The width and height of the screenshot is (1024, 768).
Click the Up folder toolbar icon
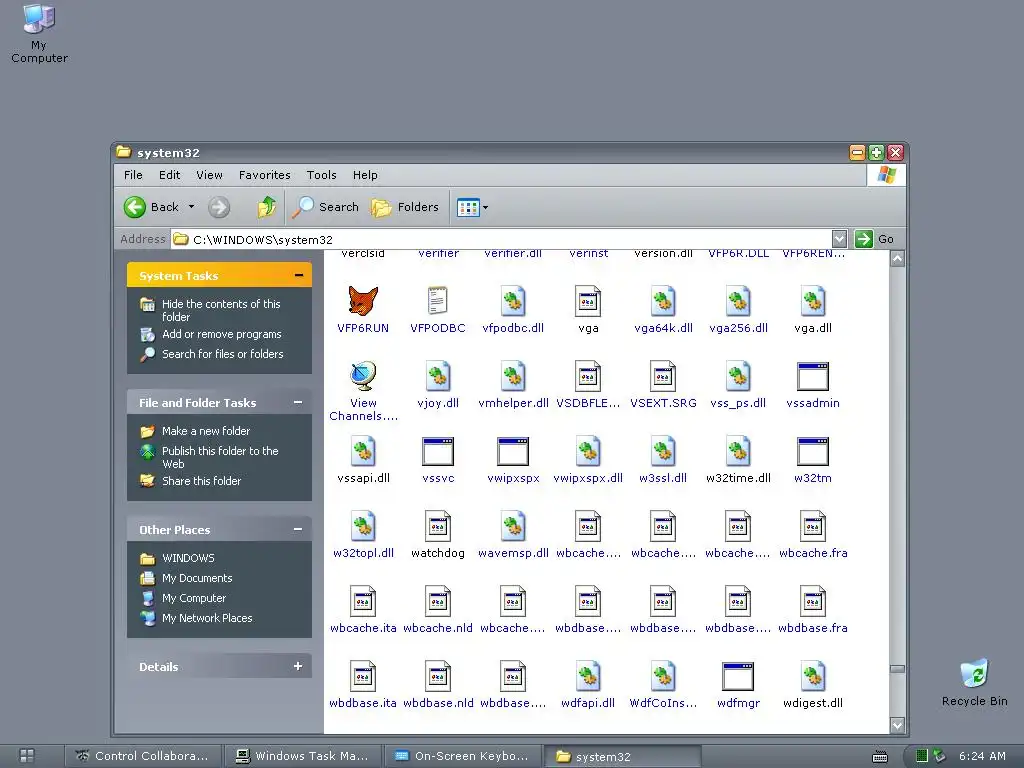tap(266, 207)
